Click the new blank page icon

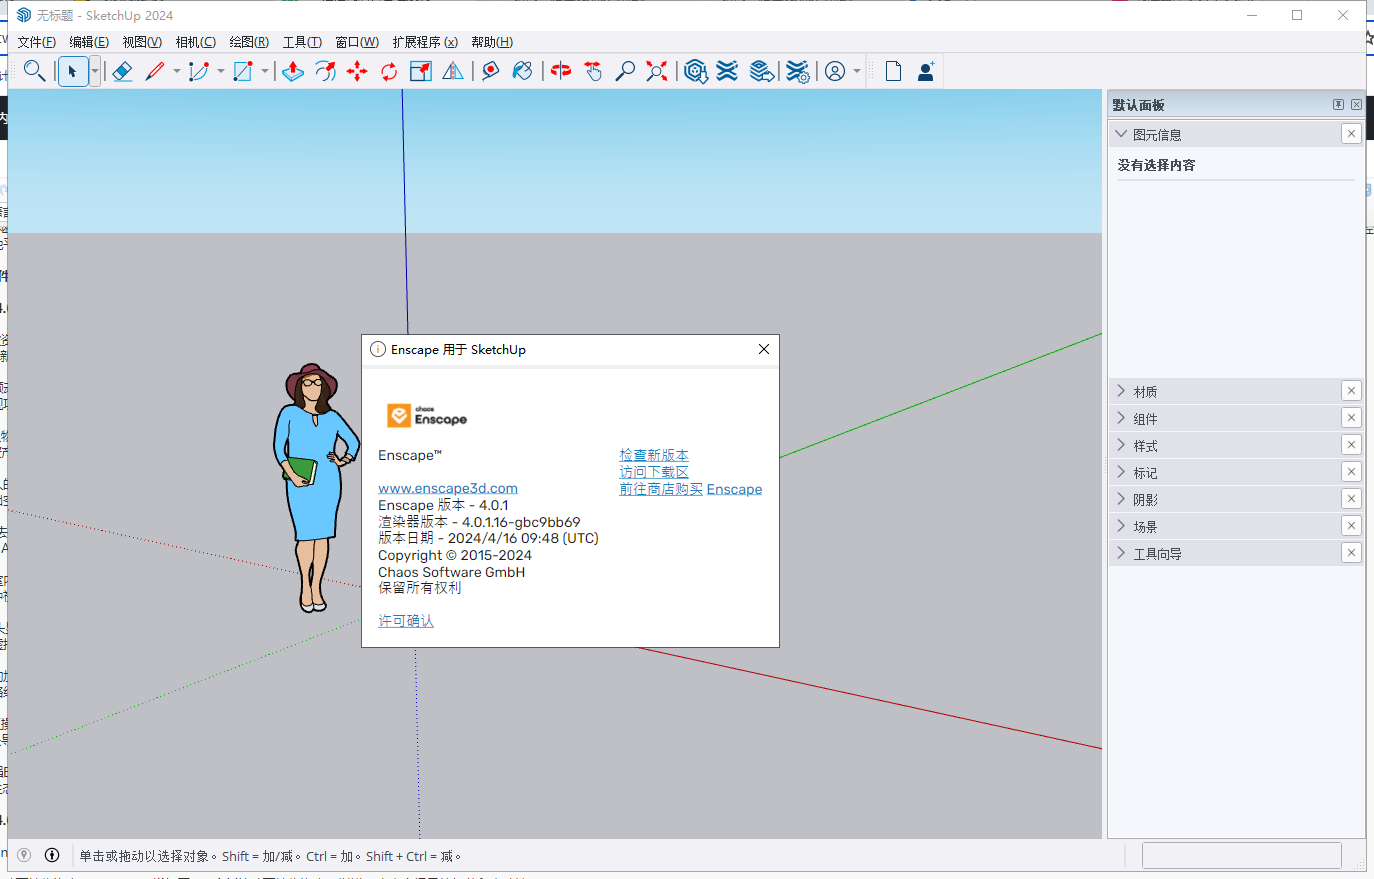893,71
